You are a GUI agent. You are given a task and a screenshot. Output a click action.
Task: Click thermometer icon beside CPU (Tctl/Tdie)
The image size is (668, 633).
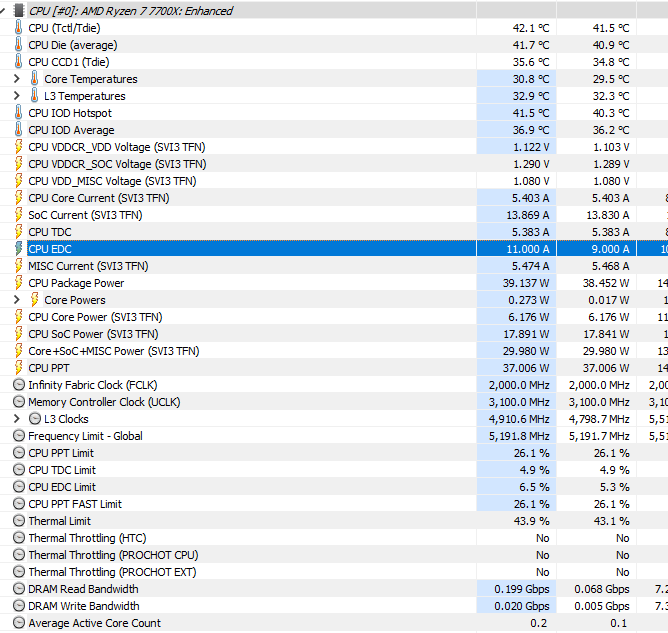click(x=18, y=28)
